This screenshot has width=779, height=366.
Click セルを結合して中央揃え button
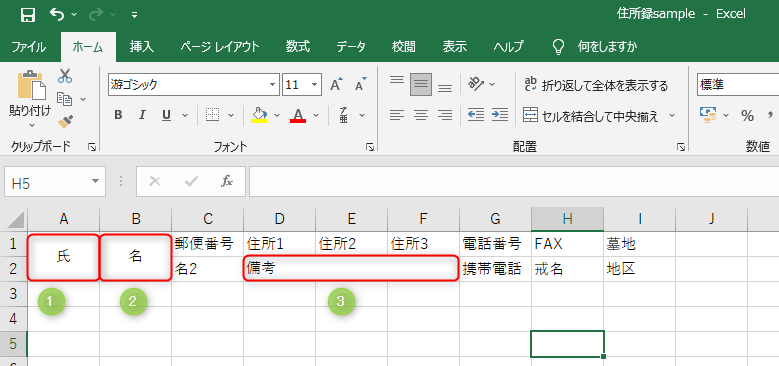click(591, 116)
